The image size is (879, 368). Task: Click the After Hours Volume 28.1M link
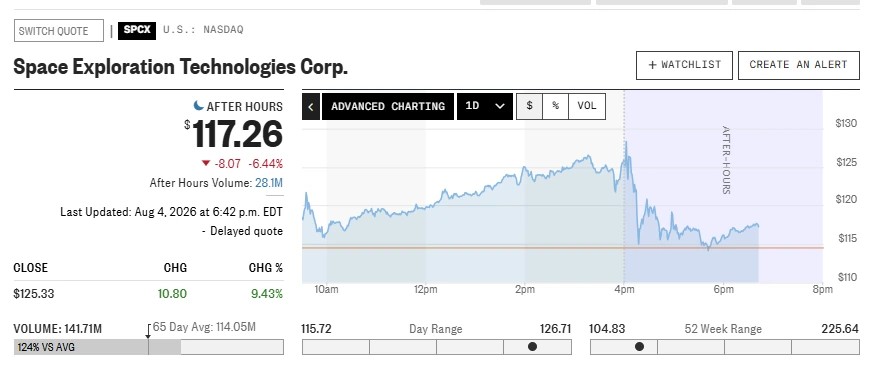pos(269,183)
